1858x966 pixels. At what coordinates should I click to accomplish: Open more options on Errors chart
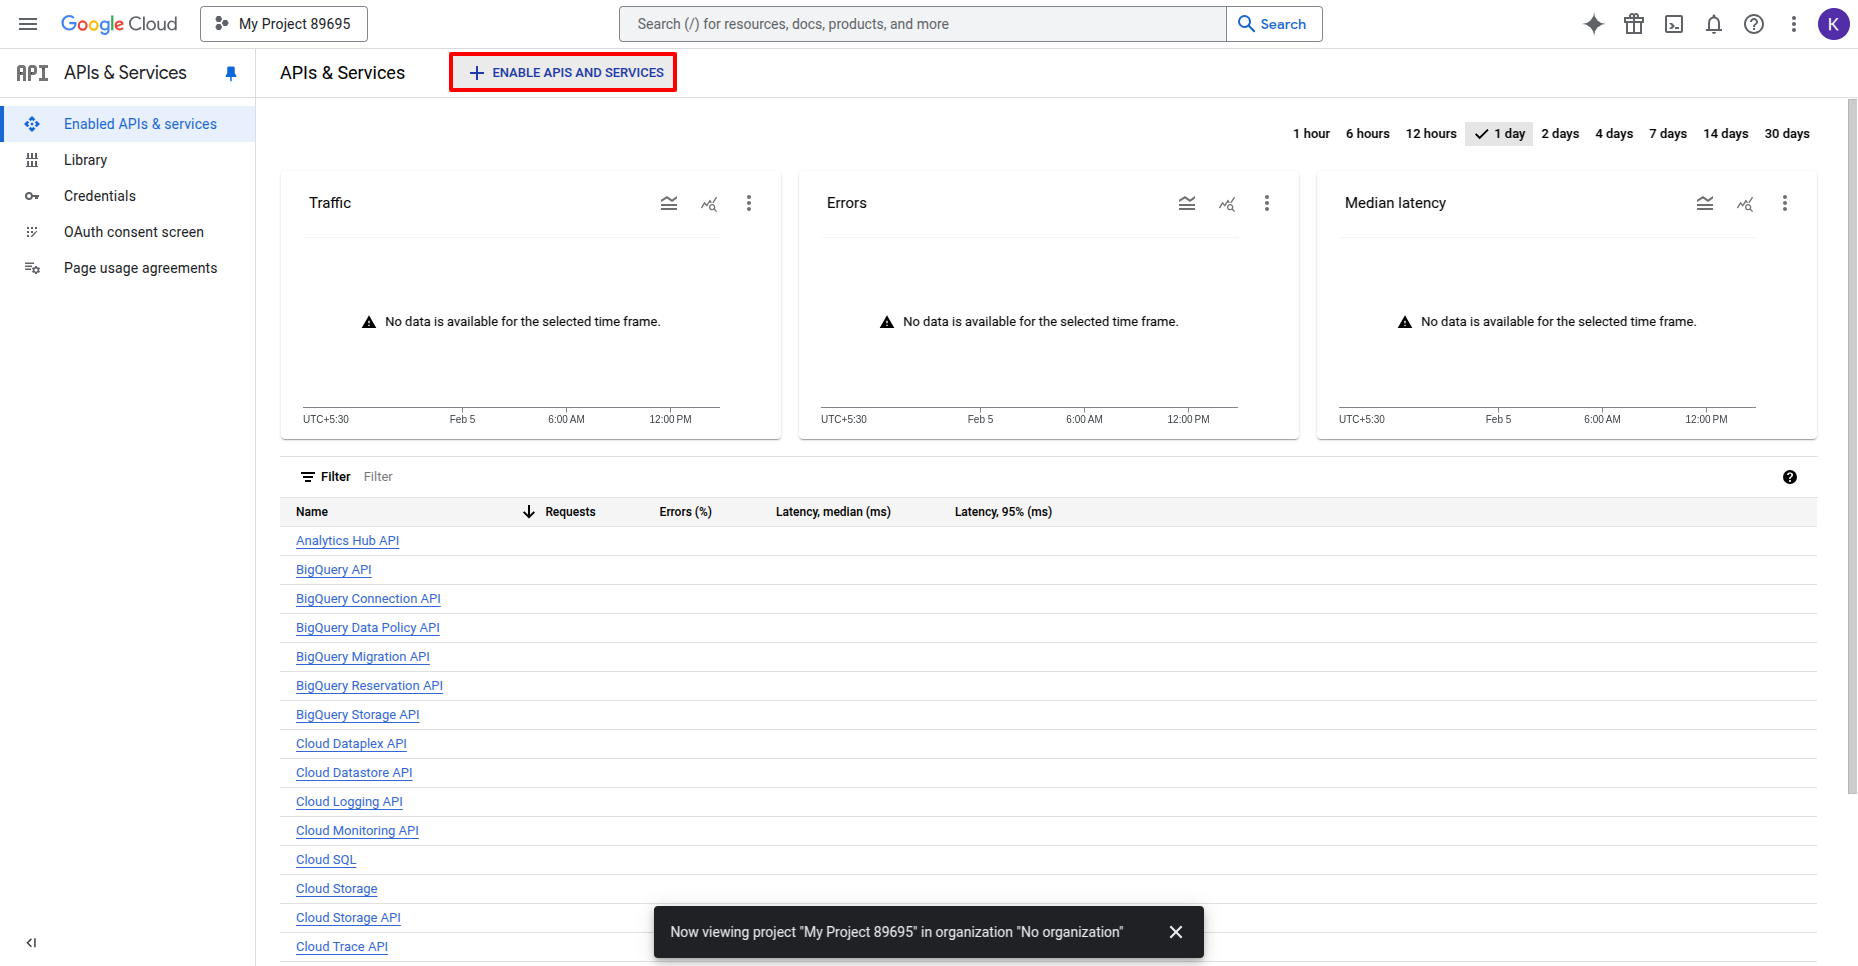tap(1267, 203)
